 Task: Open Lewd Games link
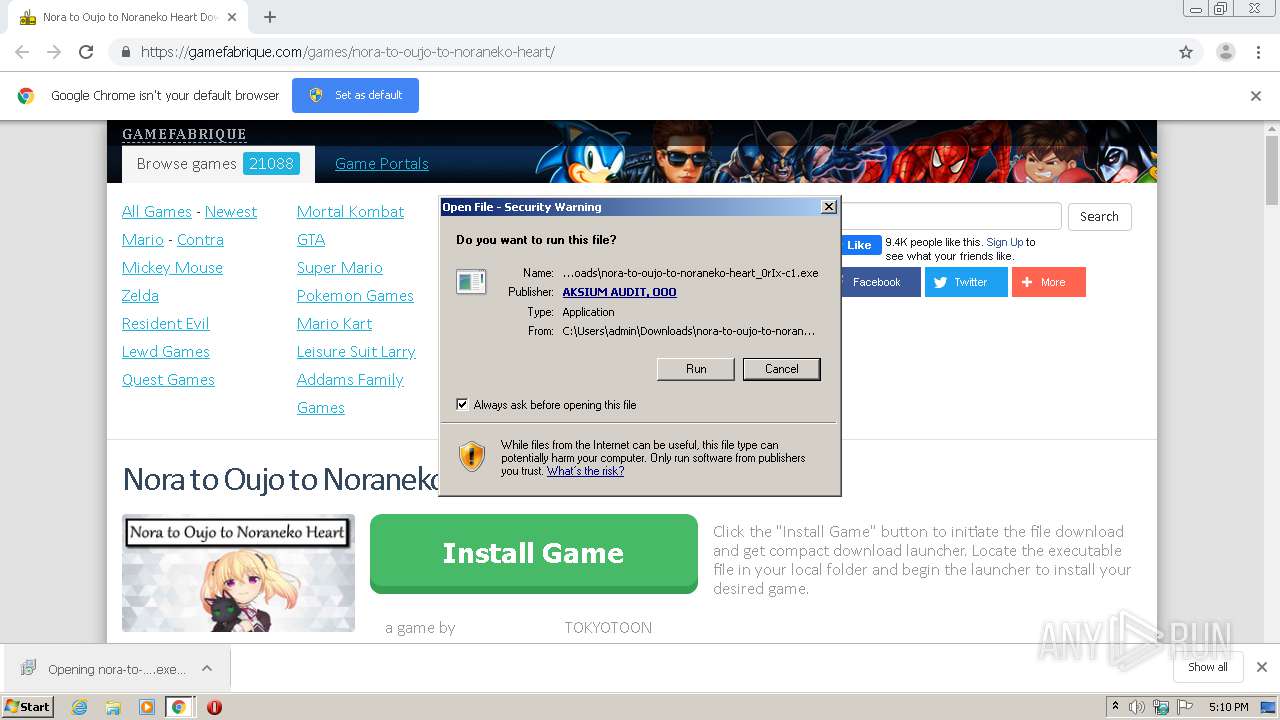tap(166, 352)
